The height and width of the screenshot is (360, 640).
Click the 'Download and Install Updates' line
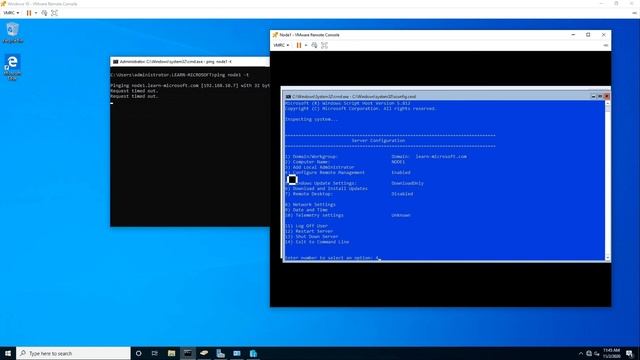coord(327,189)
